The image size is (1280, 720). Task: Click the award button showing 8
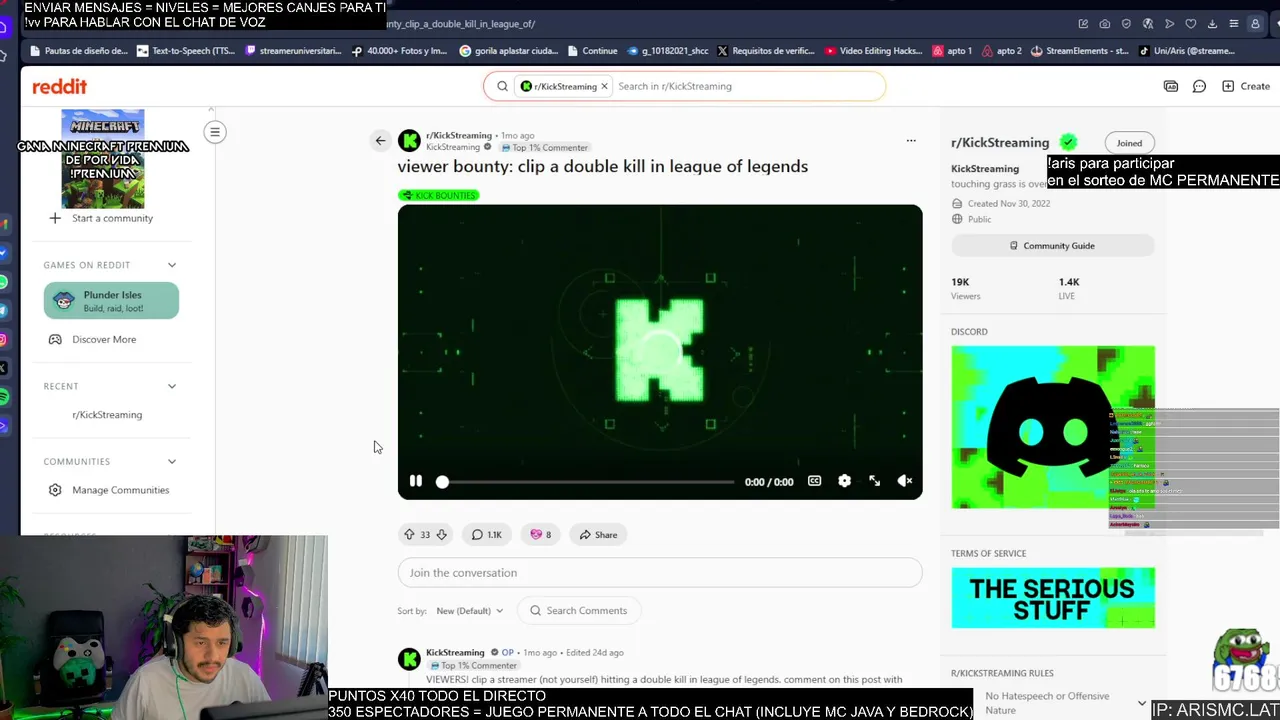coord(541,535)
